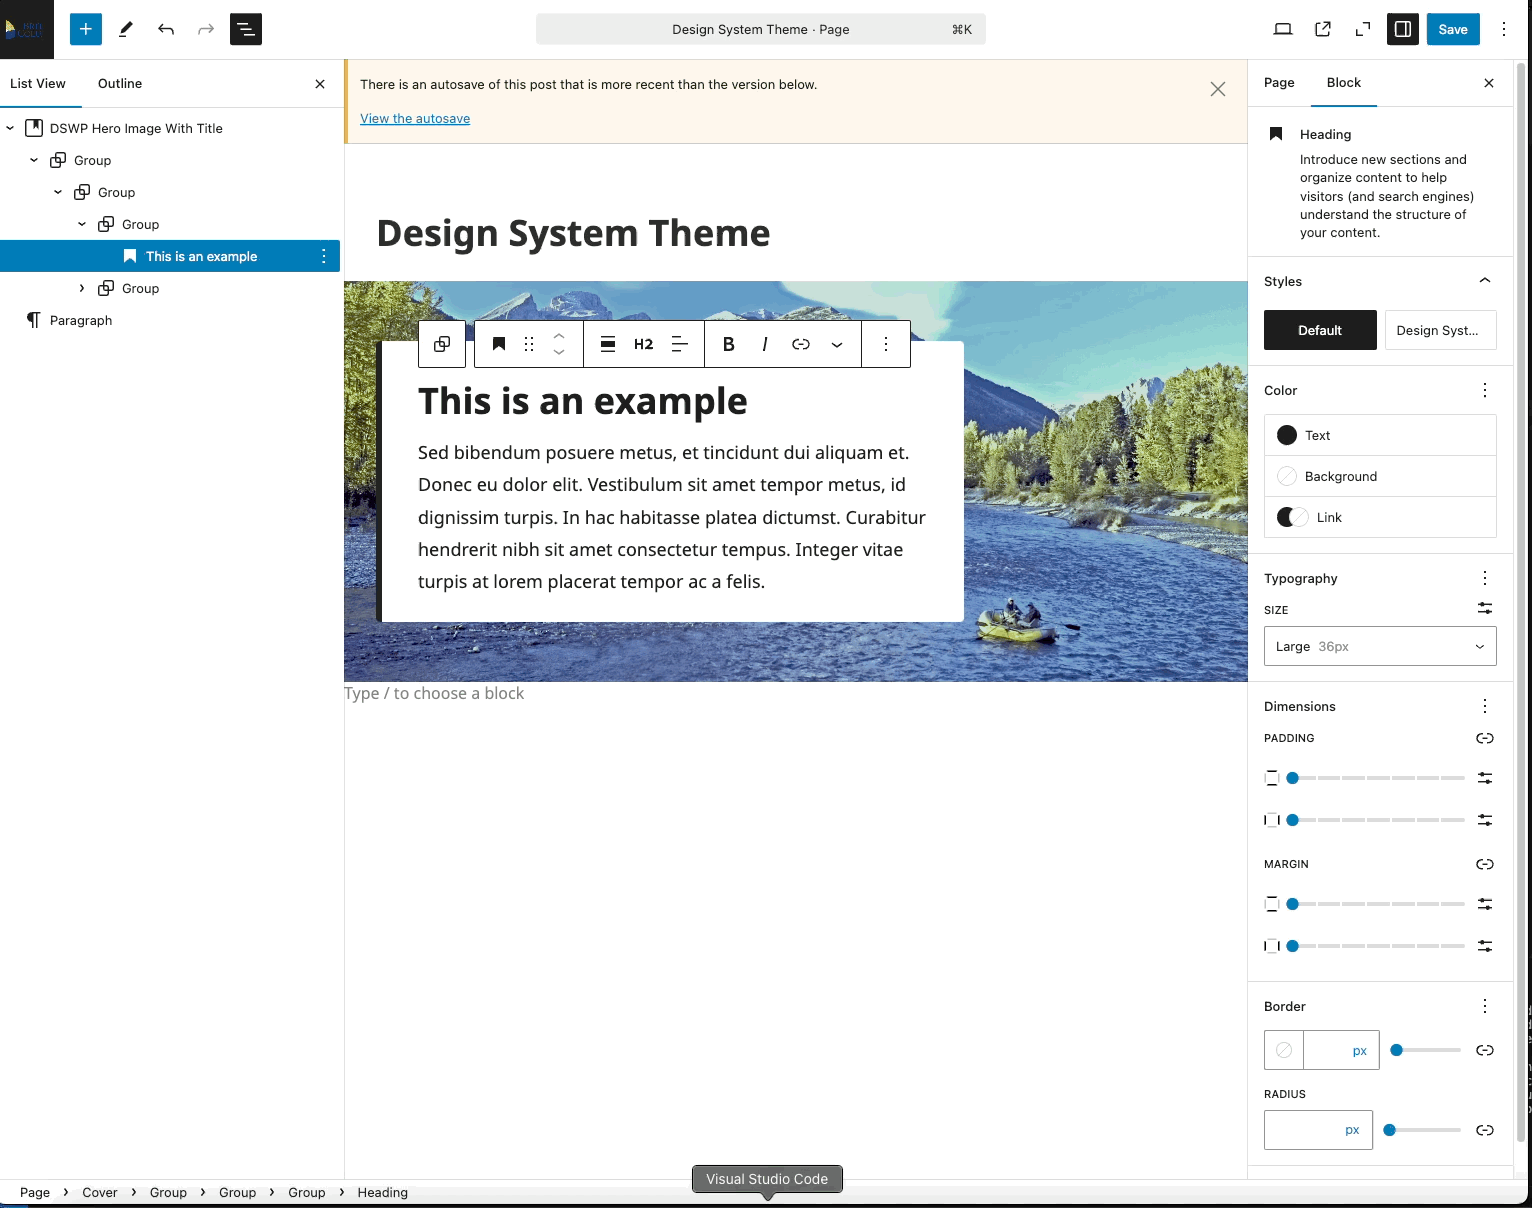
Task: Click the Save button
Action: point(1453,29)
